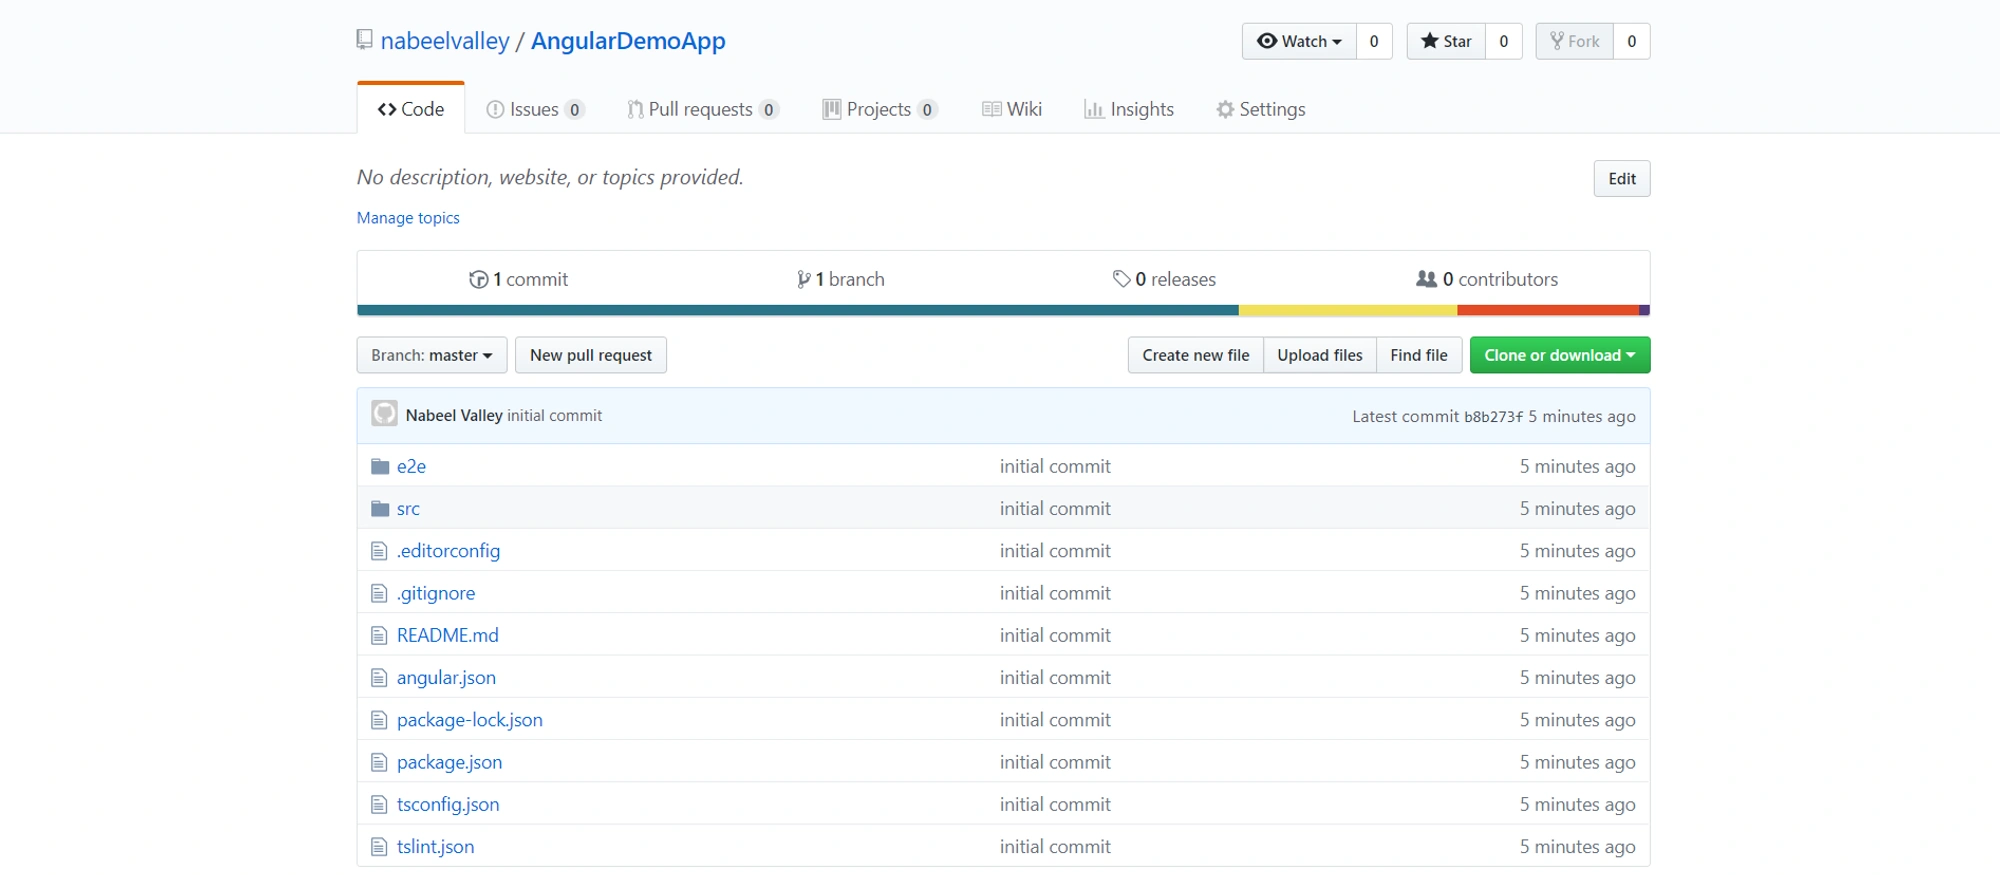Click the Find file button
The image size is (2000, 875).
[1419, 355]
